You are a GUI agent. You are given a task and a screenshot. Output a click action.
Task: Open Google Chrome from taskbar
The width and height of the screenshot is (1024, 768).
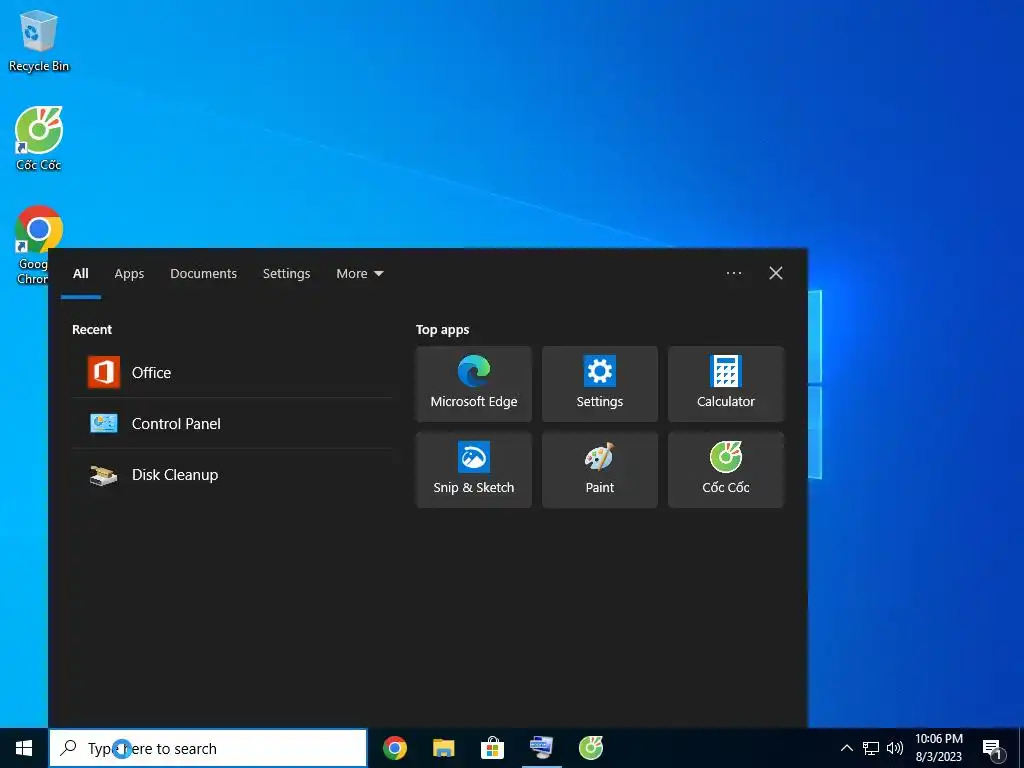point(394,748)
